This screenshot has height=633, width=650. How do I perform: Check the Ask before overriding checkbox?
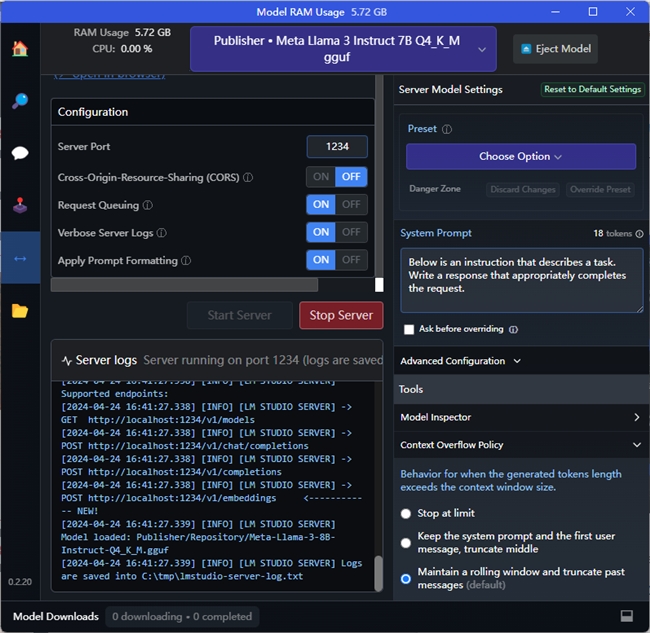tap(409, 330)
